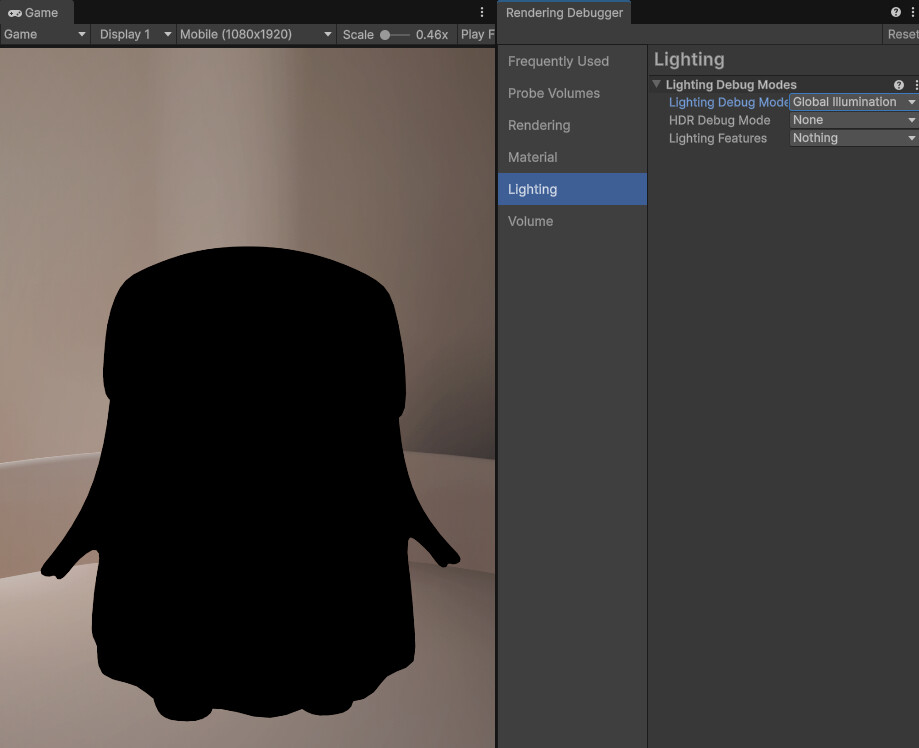The image size is (919, 748).
Task: Open the Game view's kebab menu
Action: click(x=482, y=12)
